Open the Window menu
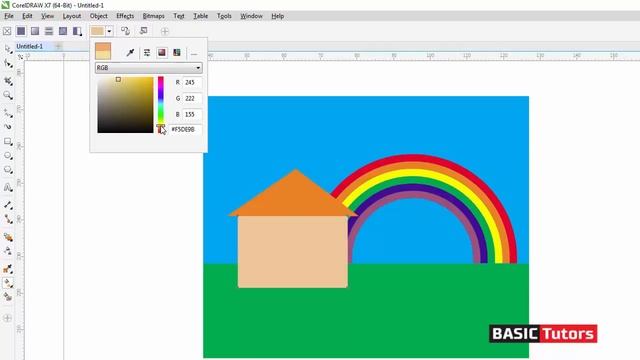Screen dimensions: 640x360 click(251, 16)
